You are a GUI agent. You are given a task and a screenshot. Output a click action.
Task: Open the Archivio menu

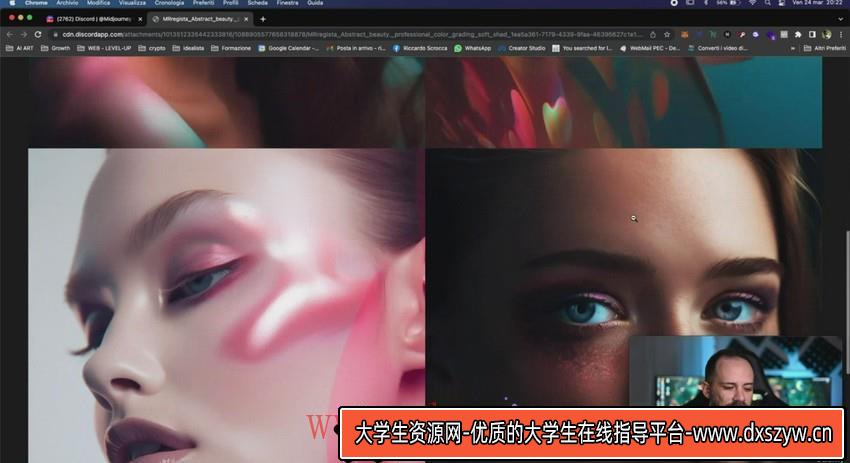(x=67, y=3)
